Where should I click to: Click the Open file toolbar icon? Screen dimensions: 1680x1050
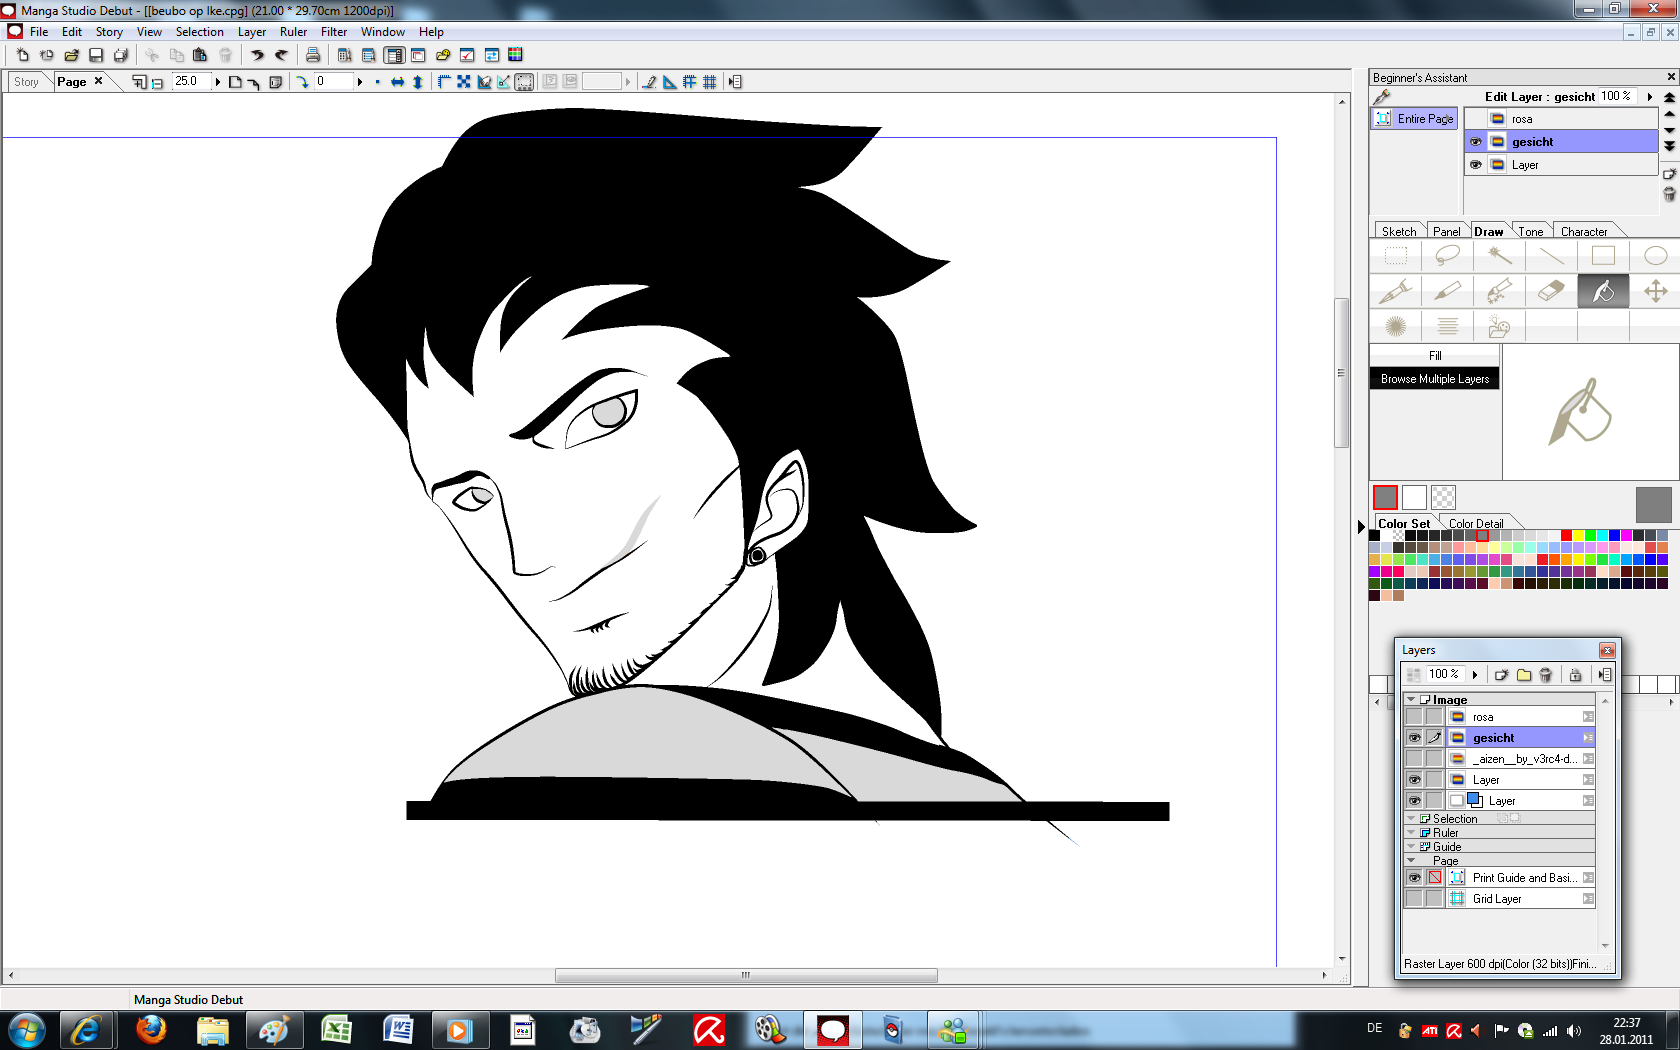[71, 55]
